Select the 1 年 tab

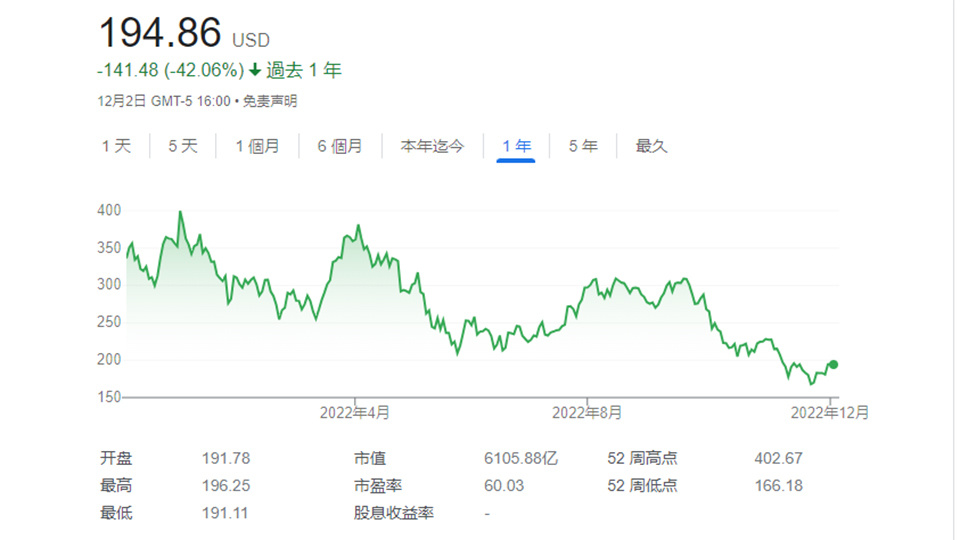click(x=516, y=146)
